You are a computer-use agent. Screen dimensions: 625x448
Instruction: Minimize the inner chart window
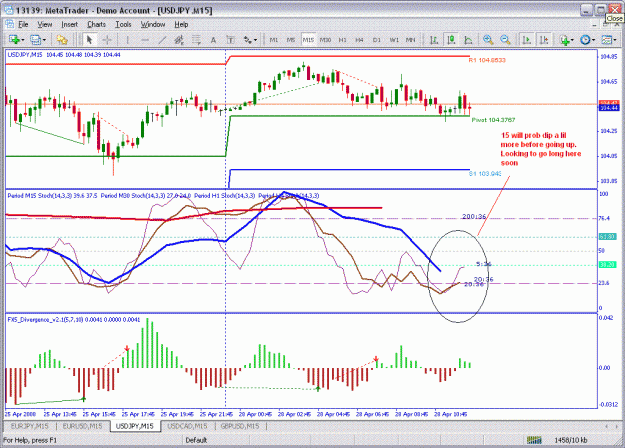click(594, 25)
